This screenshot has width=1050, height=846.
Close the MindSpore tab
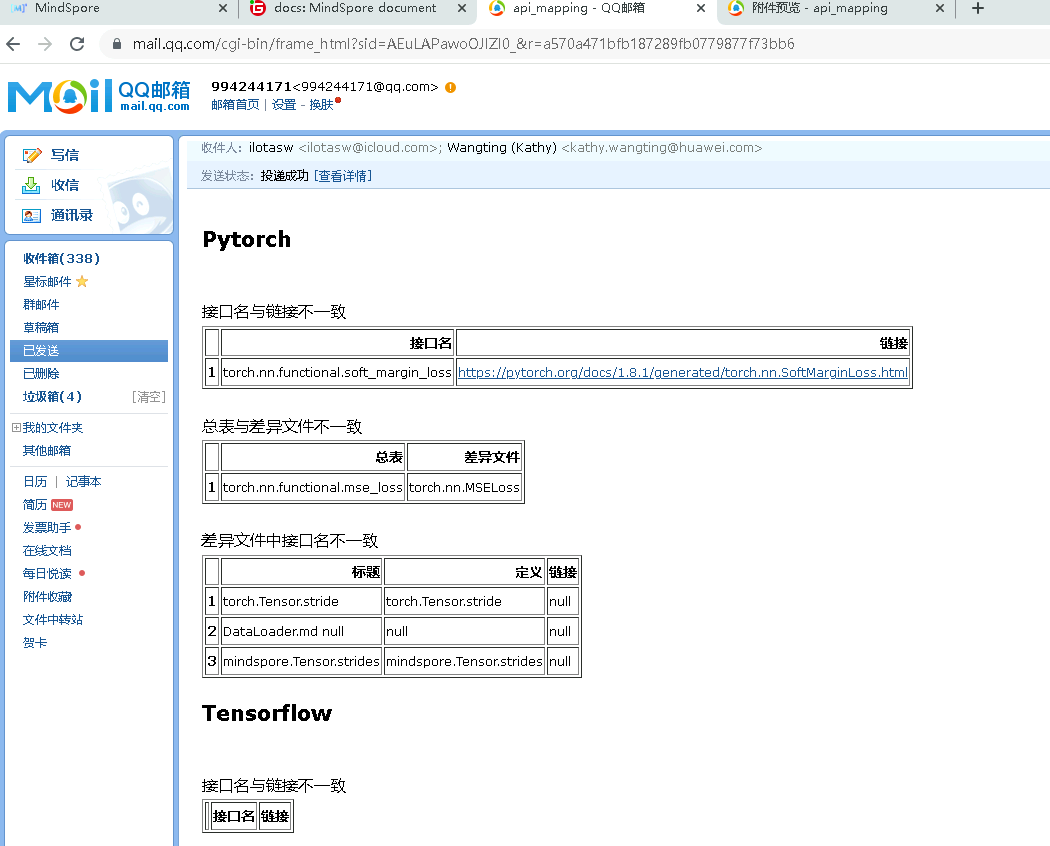tap(223, 8)
